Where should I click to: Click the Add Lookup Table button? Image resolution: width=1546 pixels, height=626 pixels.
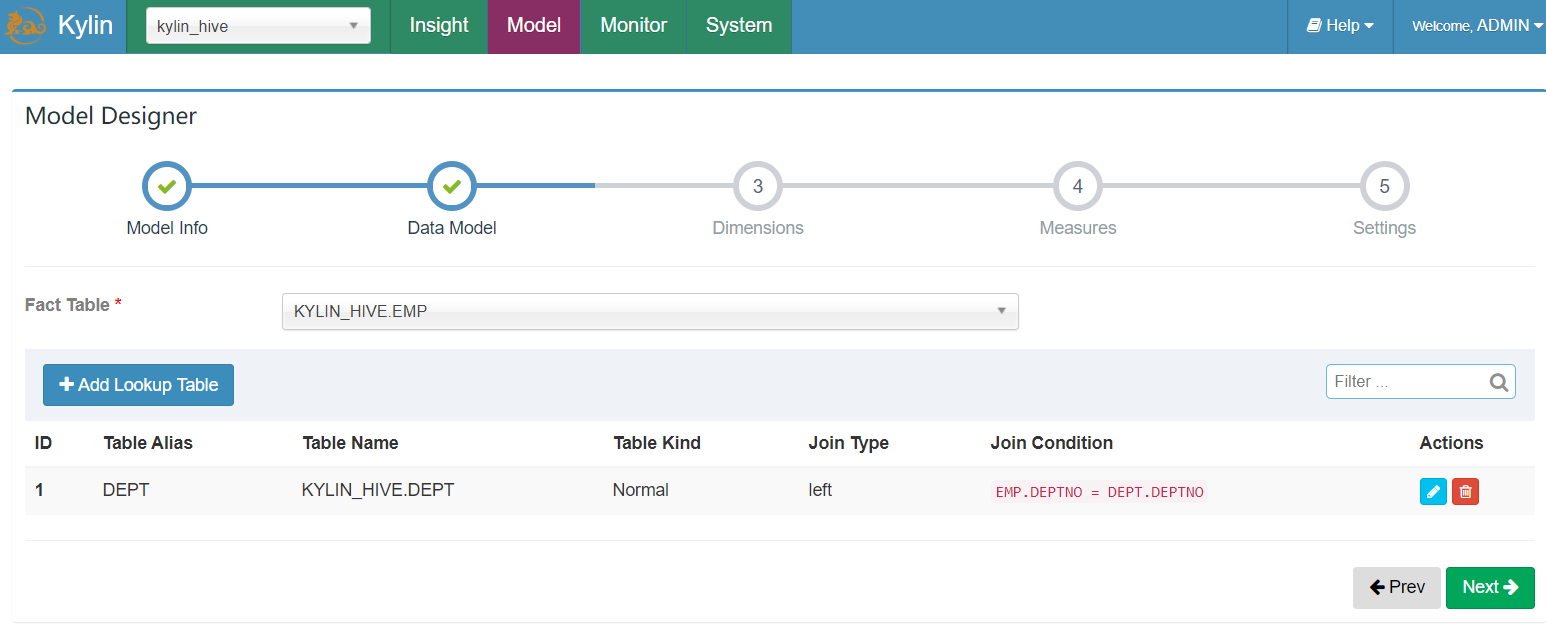138,385
